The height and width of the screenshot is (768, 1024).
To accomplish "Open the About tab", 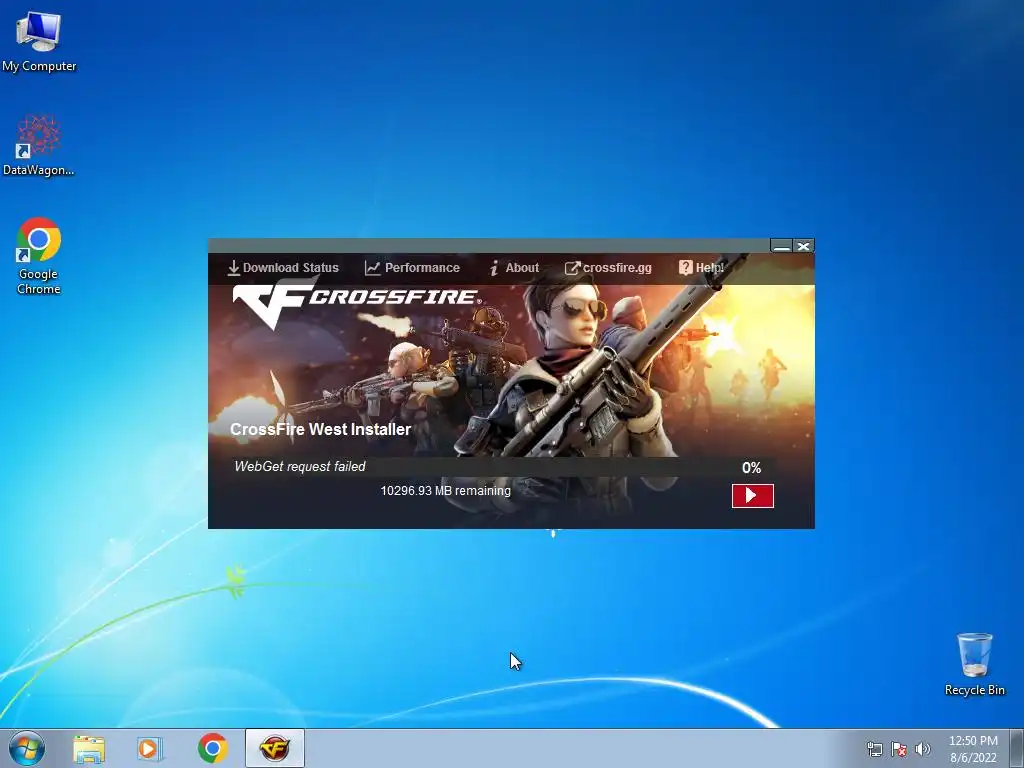I will tap(514, 268).
